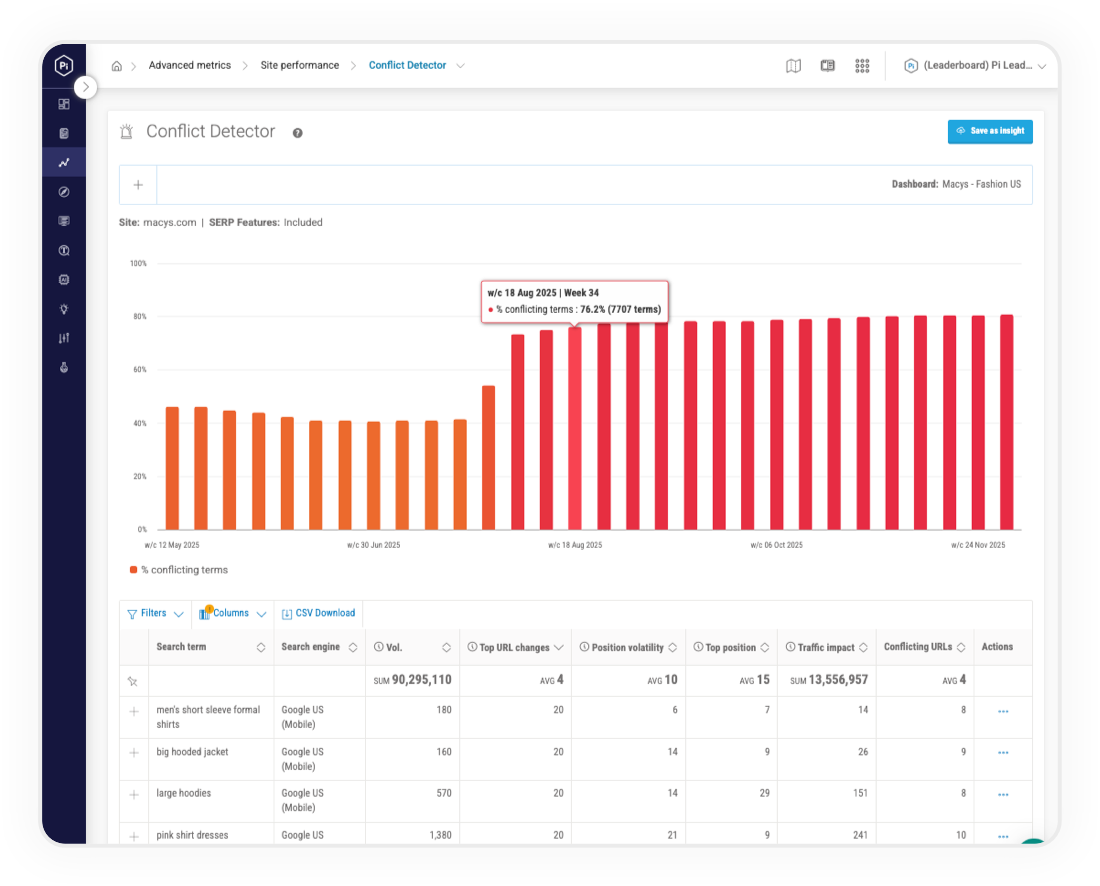This screenshot has width=1100, height=886.
Task: Click the Pi logo at sidebar top
Action: click(64, 64)
